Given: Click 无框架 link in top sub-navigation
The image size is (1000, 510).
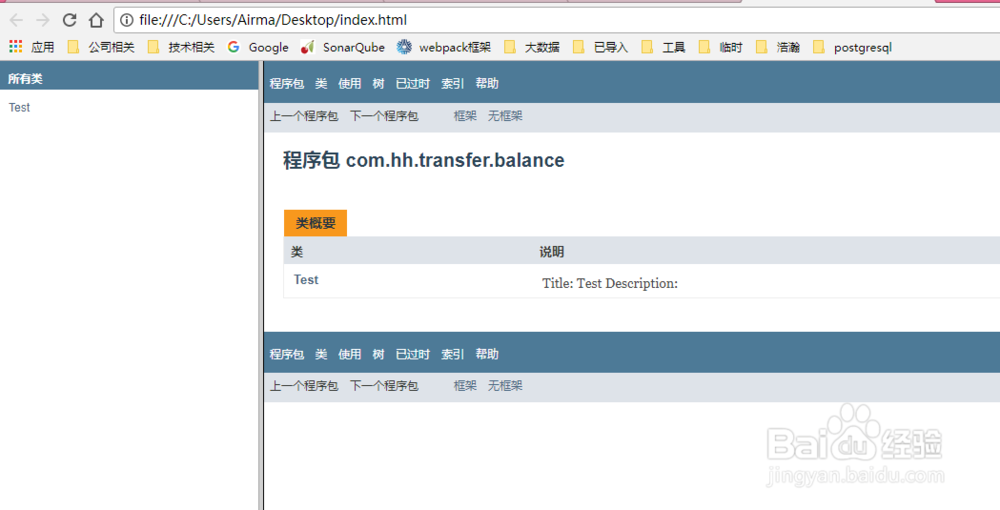Looking at the screenshot, I should (x=505, y=116).
